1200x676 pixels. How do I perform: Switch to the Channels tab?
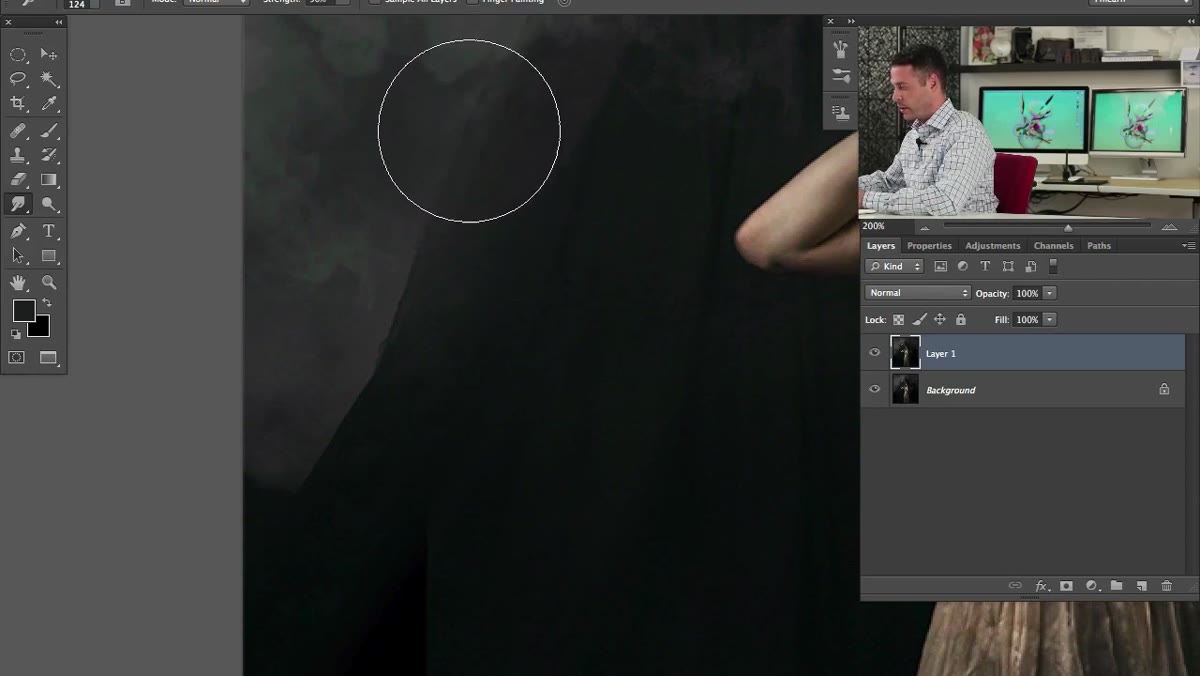(1053, 246)
